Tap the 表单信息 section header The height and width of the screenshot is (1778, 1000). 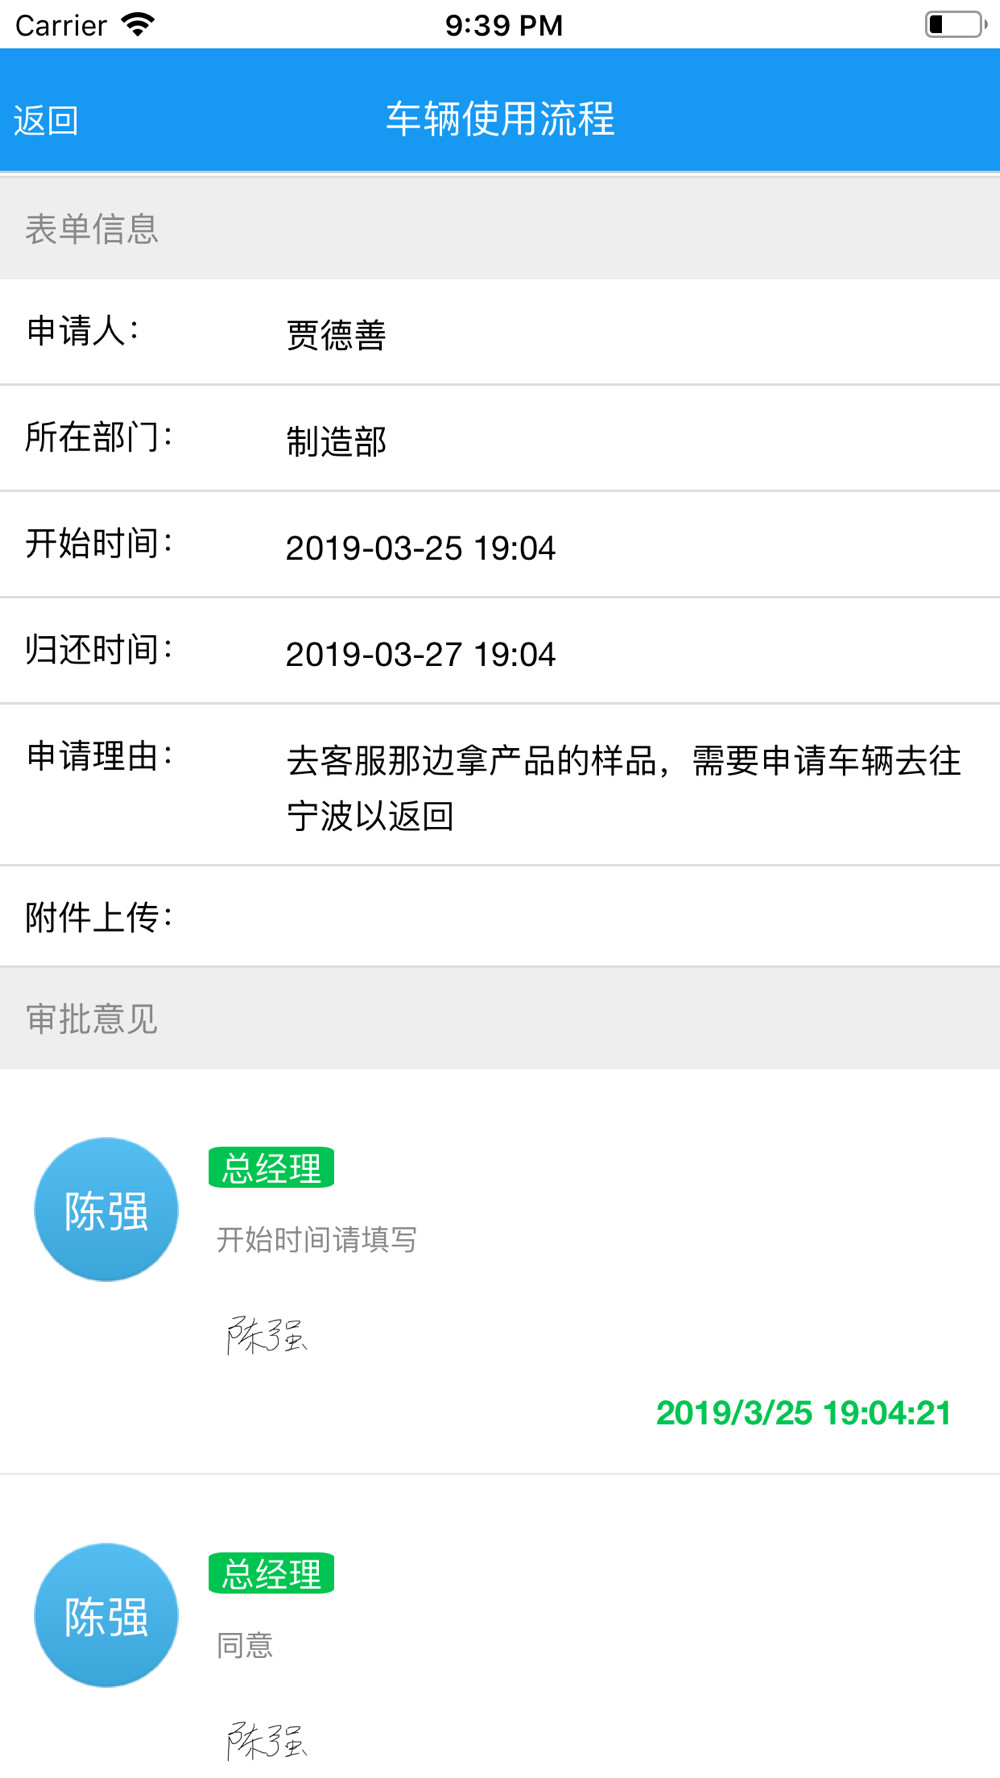coord(500,229)
